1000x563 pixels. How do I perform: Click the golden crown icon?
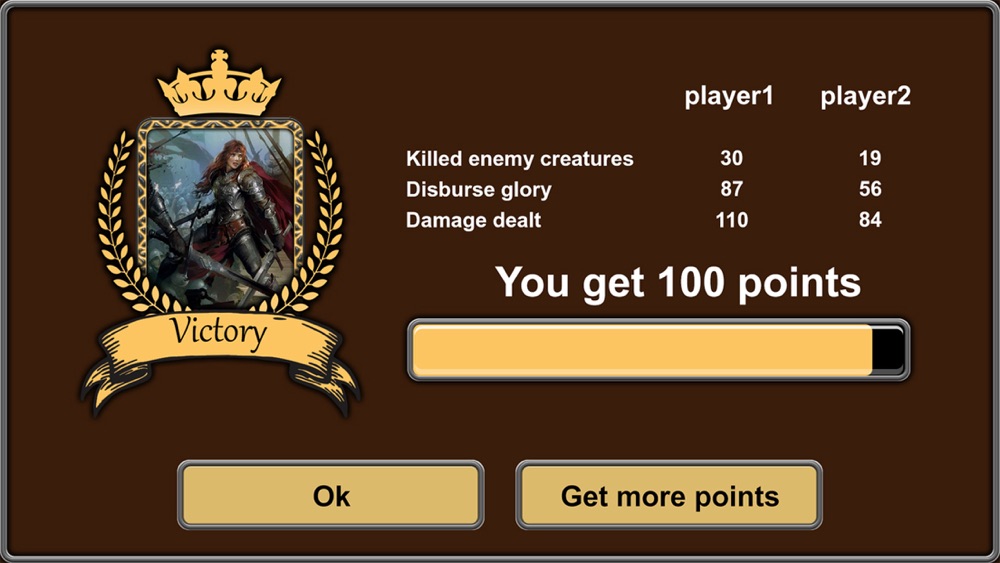tap(219, 83)
